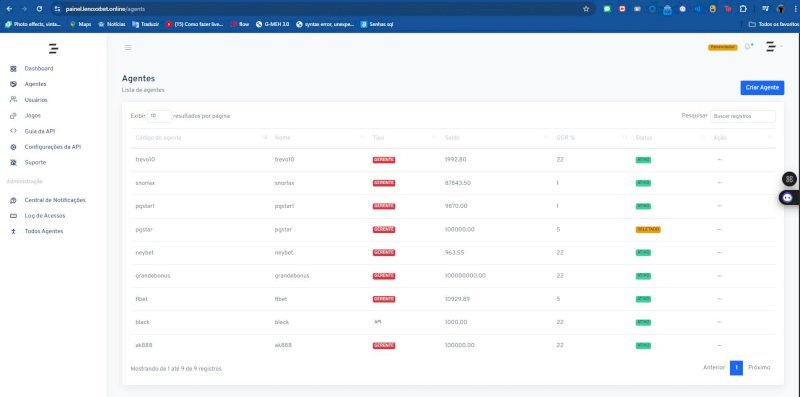Select Agentes in the sidebar

coord(35,84)
